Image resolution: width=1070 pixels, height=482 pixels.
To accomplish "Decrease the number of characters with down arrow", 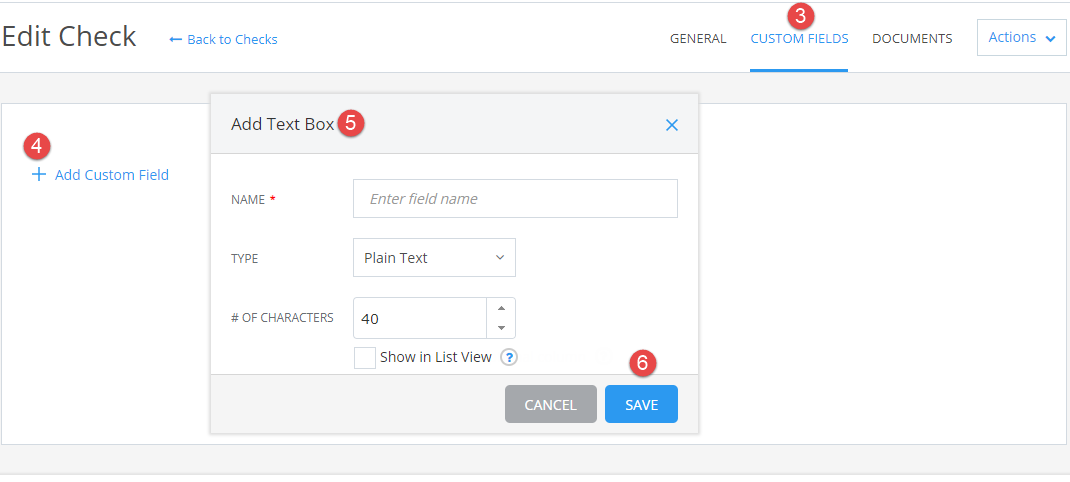I will pyautogui.click(x=502, y=328).
